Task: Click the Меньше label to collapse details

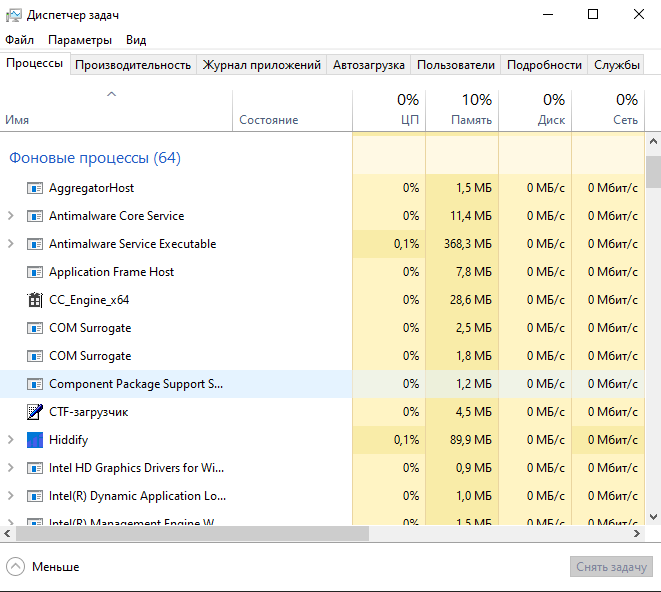Action: [x=56, y=567]
